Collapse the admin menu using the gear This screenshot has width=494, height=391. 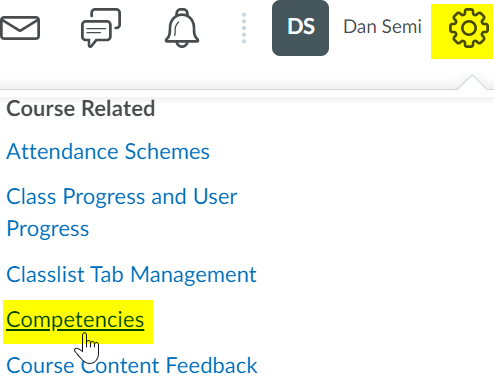(468, 28)
